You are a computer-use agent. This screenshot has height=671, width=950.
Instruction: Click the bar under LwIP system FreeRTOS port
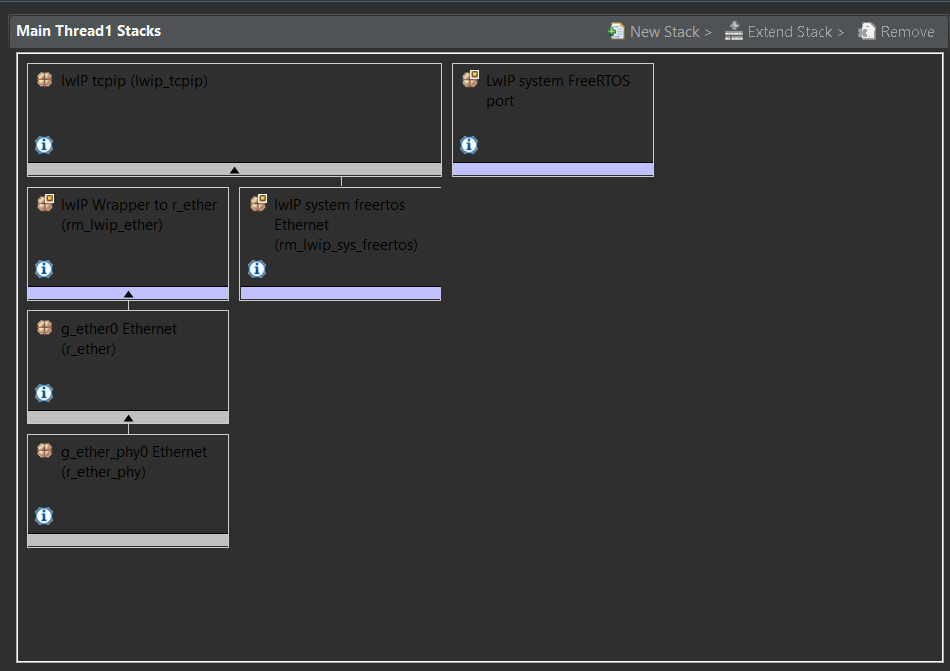coord(553,170)
